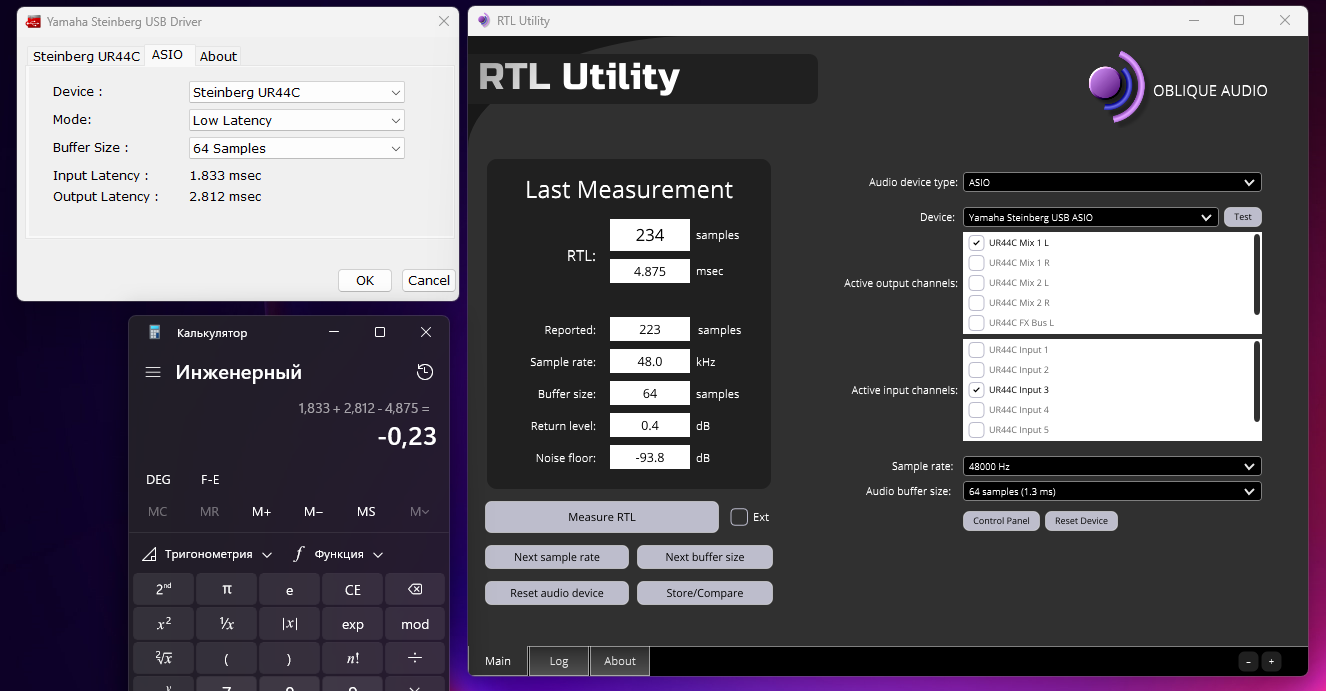The height and width of the screenshot is (691, 1326).
Task: Select the ASIO tab in driver dialog
Action: (x=167, y=55)
